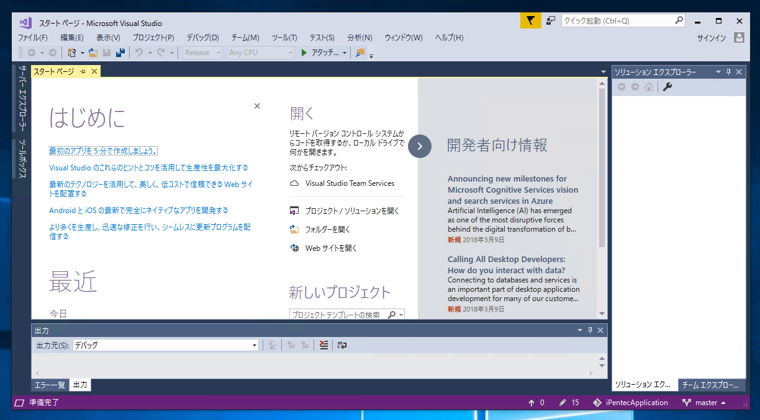Image resolution: width=760 pixels, height=420 pixels.
Task: Click the magnifier icon in Quick Launch box
Action: (x=679, y=20)
